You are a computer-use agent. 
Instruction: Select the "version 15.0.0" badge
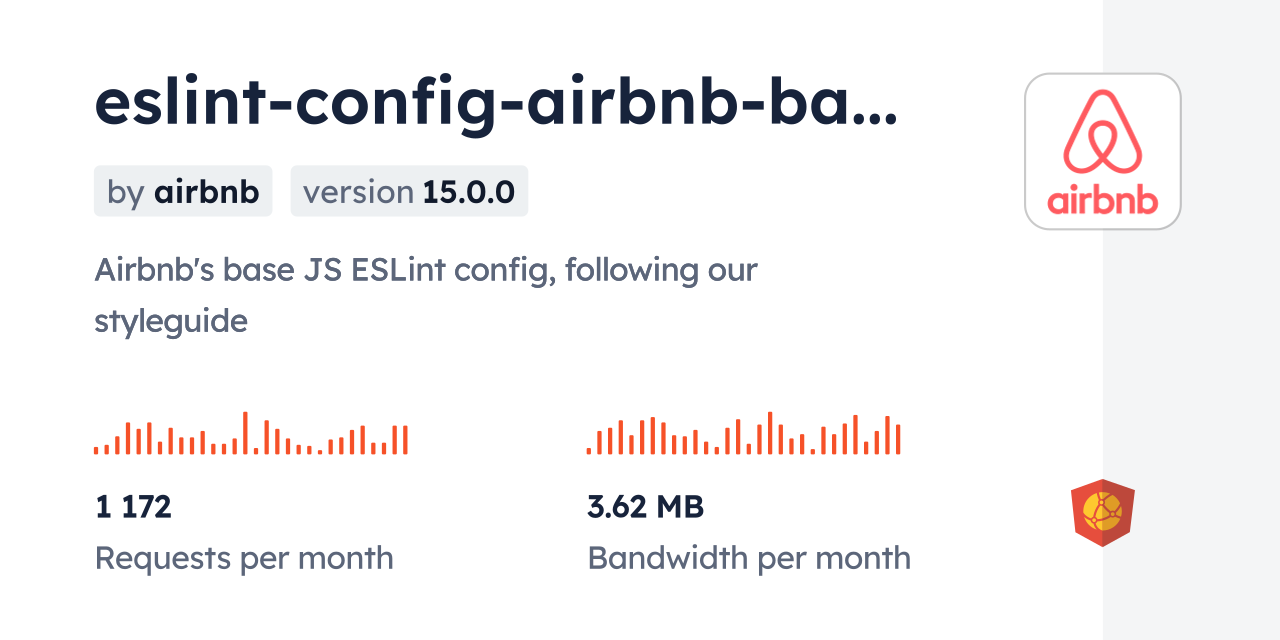[x=409, y=191]
